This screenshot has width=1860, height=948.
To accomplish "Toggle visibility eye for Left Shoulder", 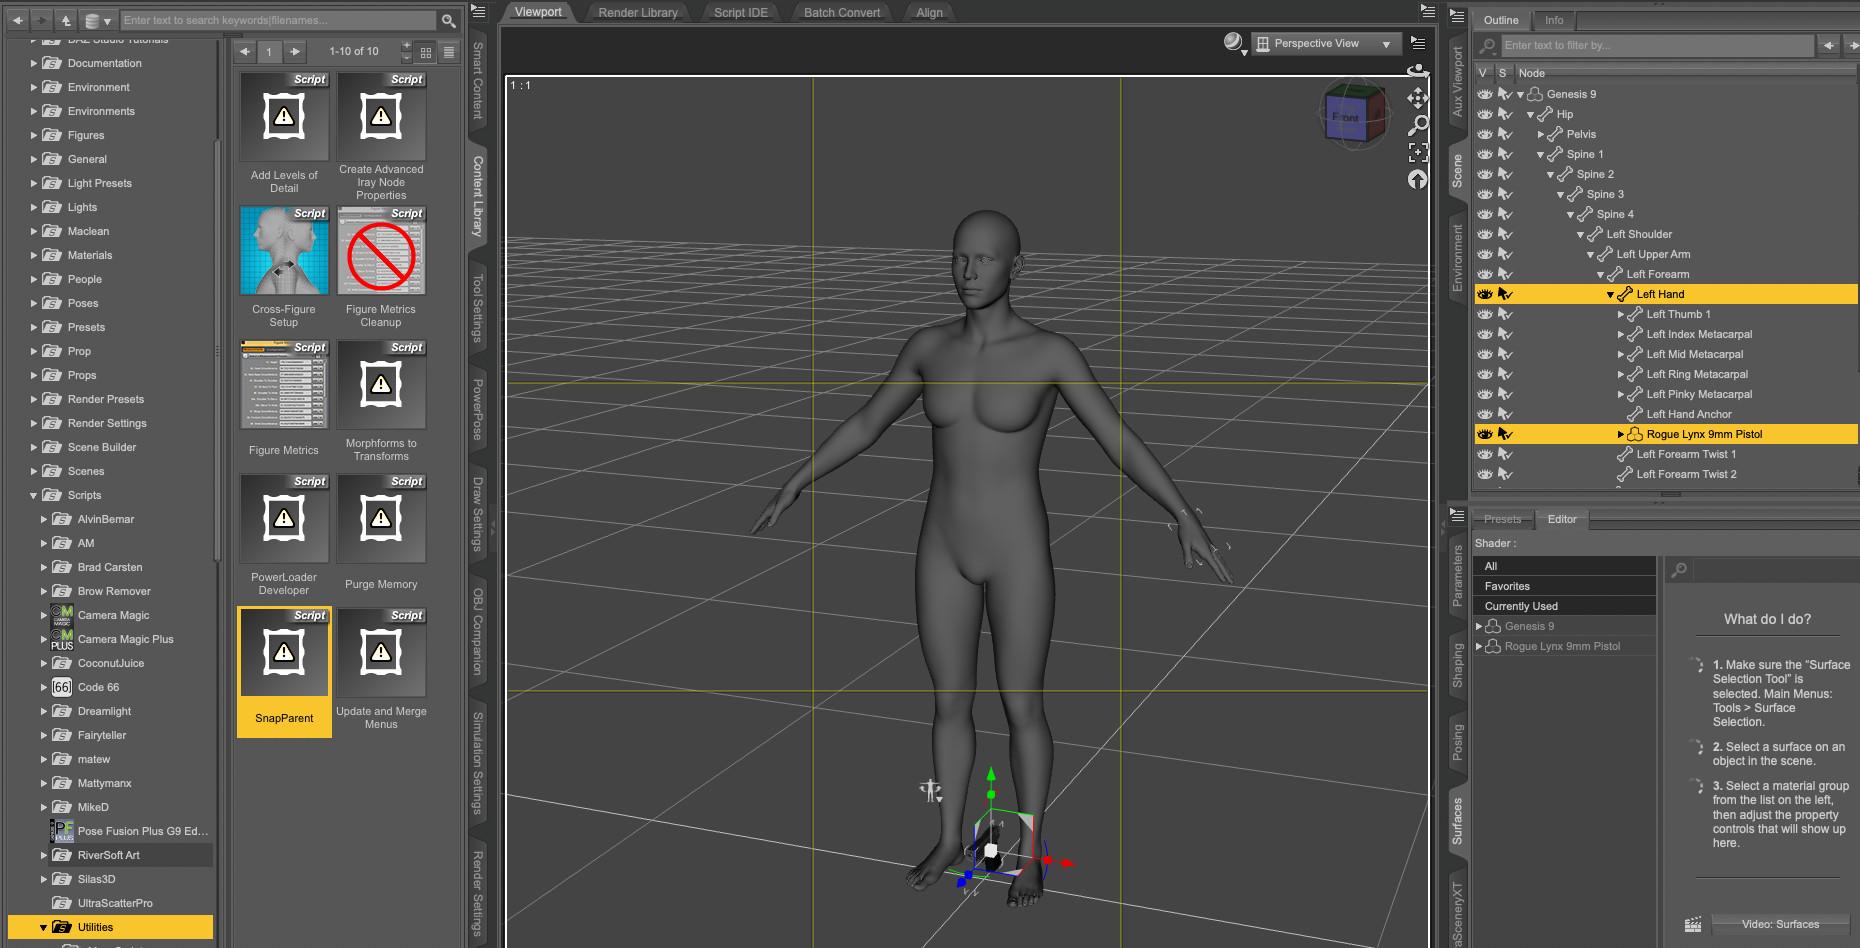I will [1485, 234].
